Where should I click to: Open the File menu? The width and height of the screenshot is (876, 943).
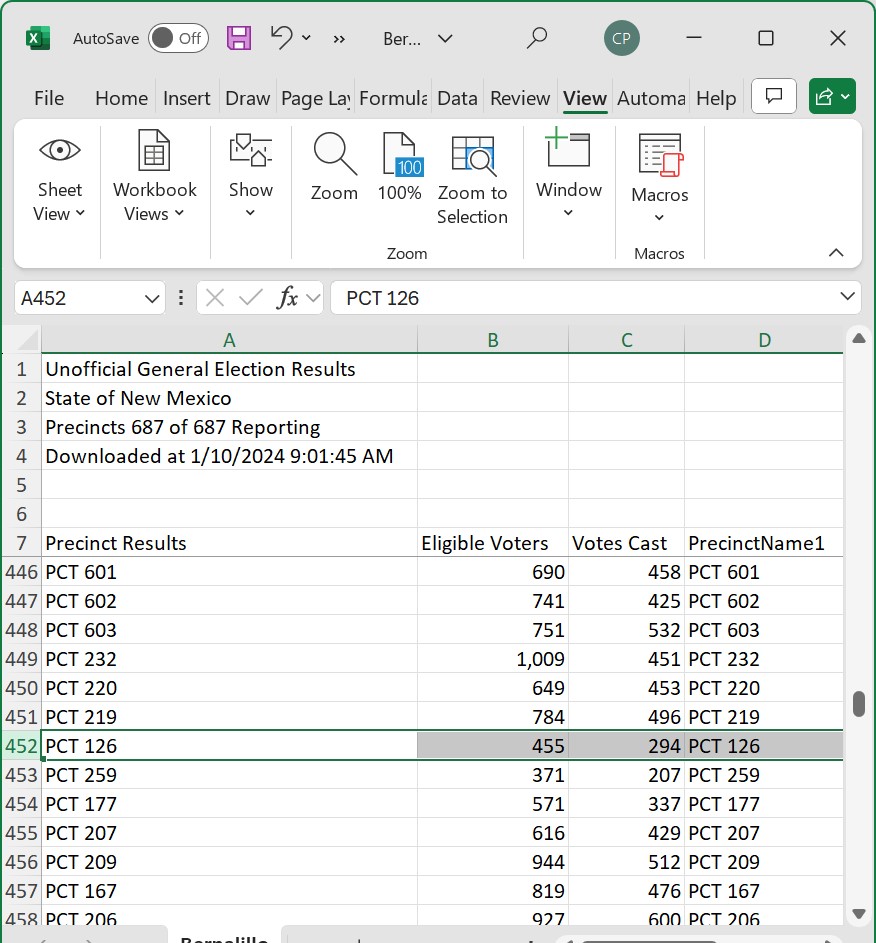click(x=49, y=98)
